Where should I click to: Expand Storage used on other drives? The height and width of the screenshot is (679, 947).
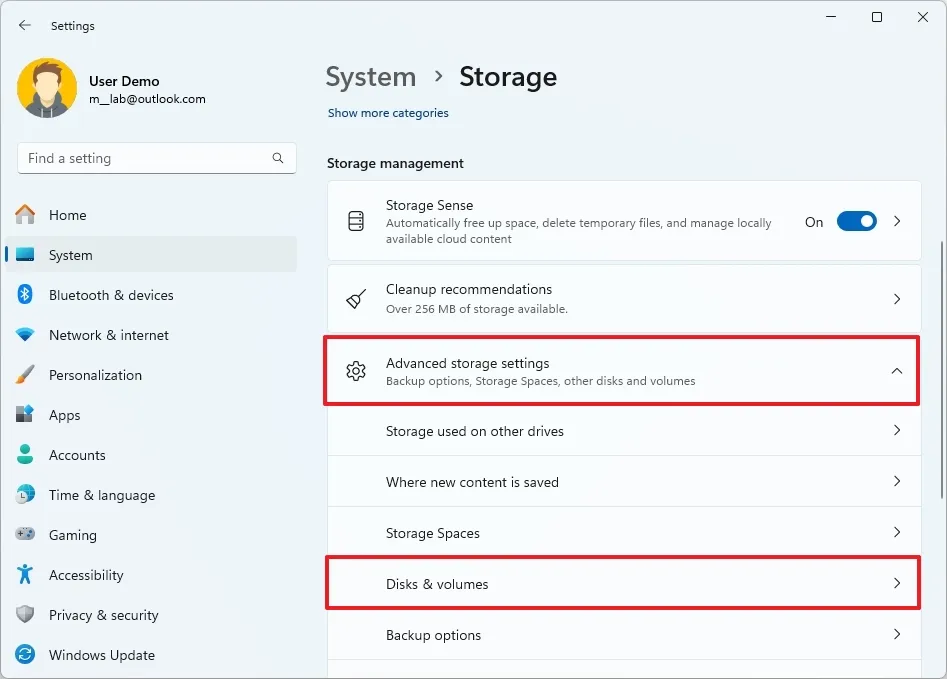[x=623, y=431]
